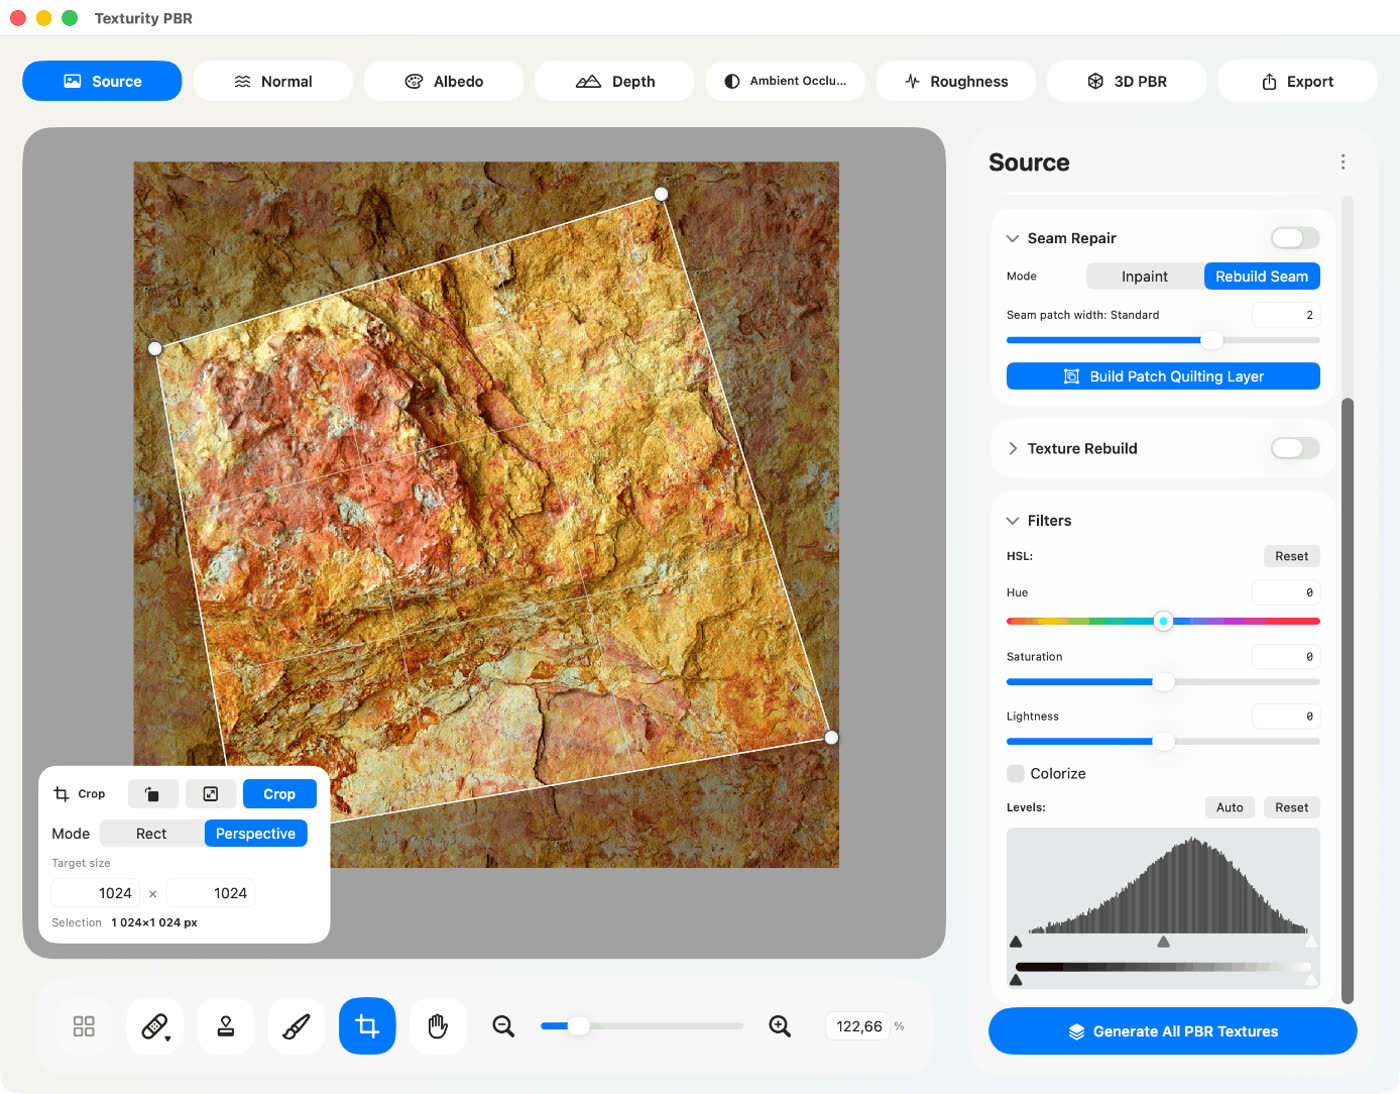The image size is (1400, 1094).
Task: Select the crop tool in bottom toolbar
Action: 367,1026
